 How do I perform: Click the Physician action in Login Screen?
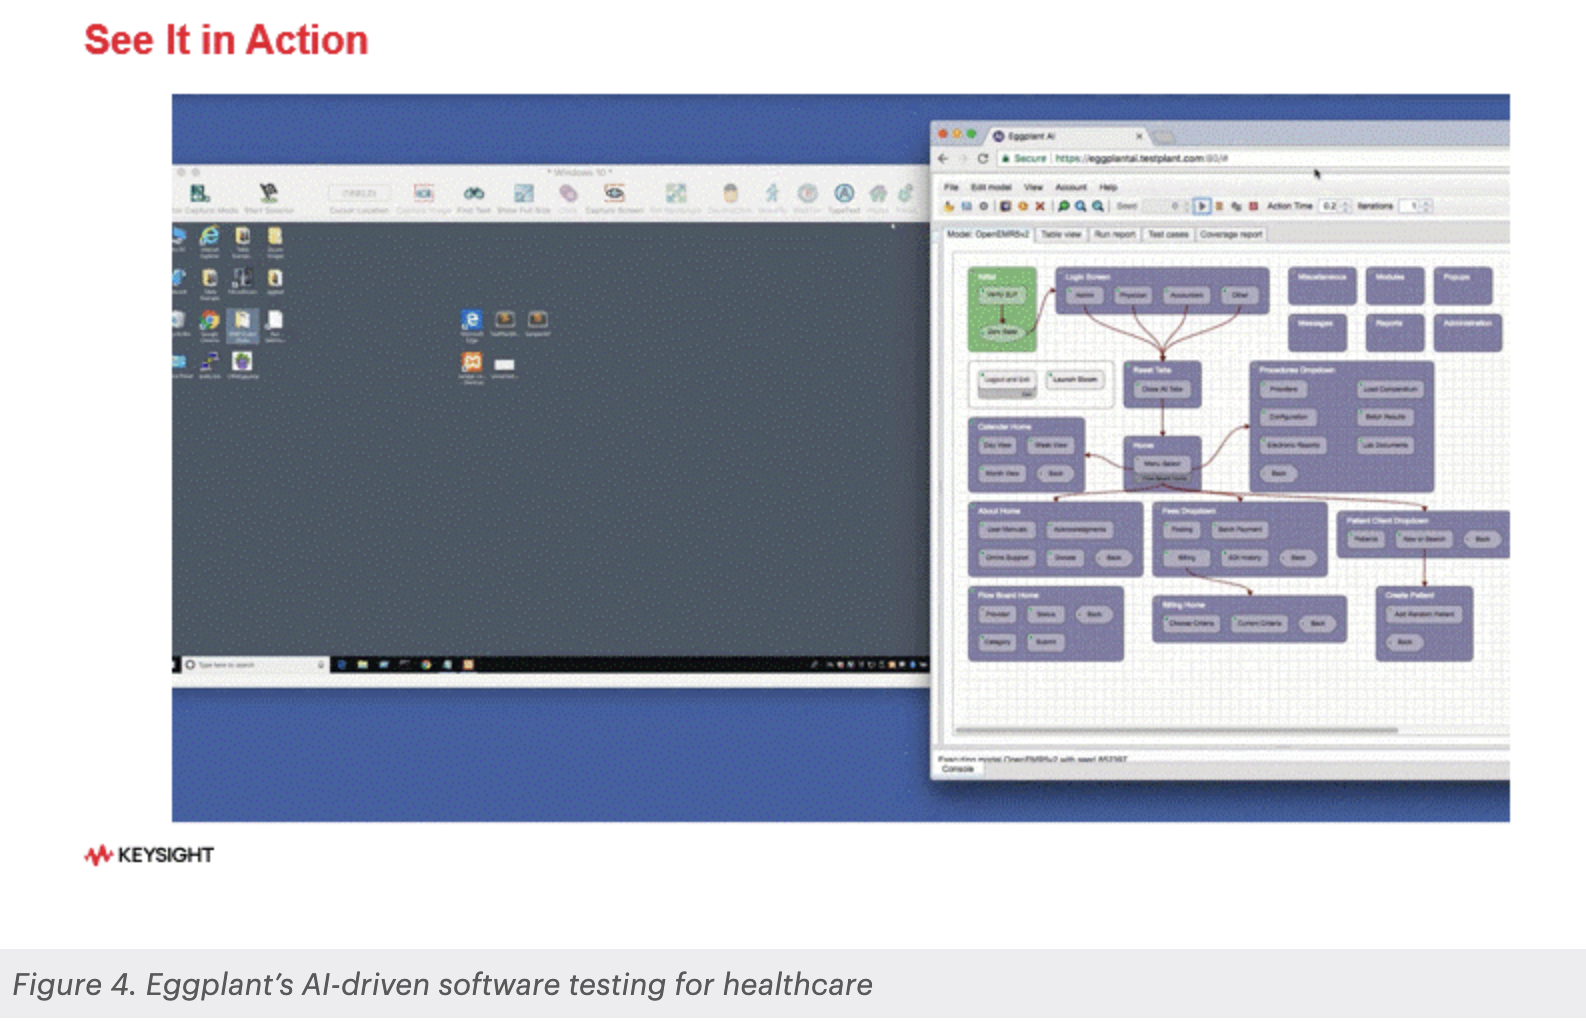tap(1133, 295)
